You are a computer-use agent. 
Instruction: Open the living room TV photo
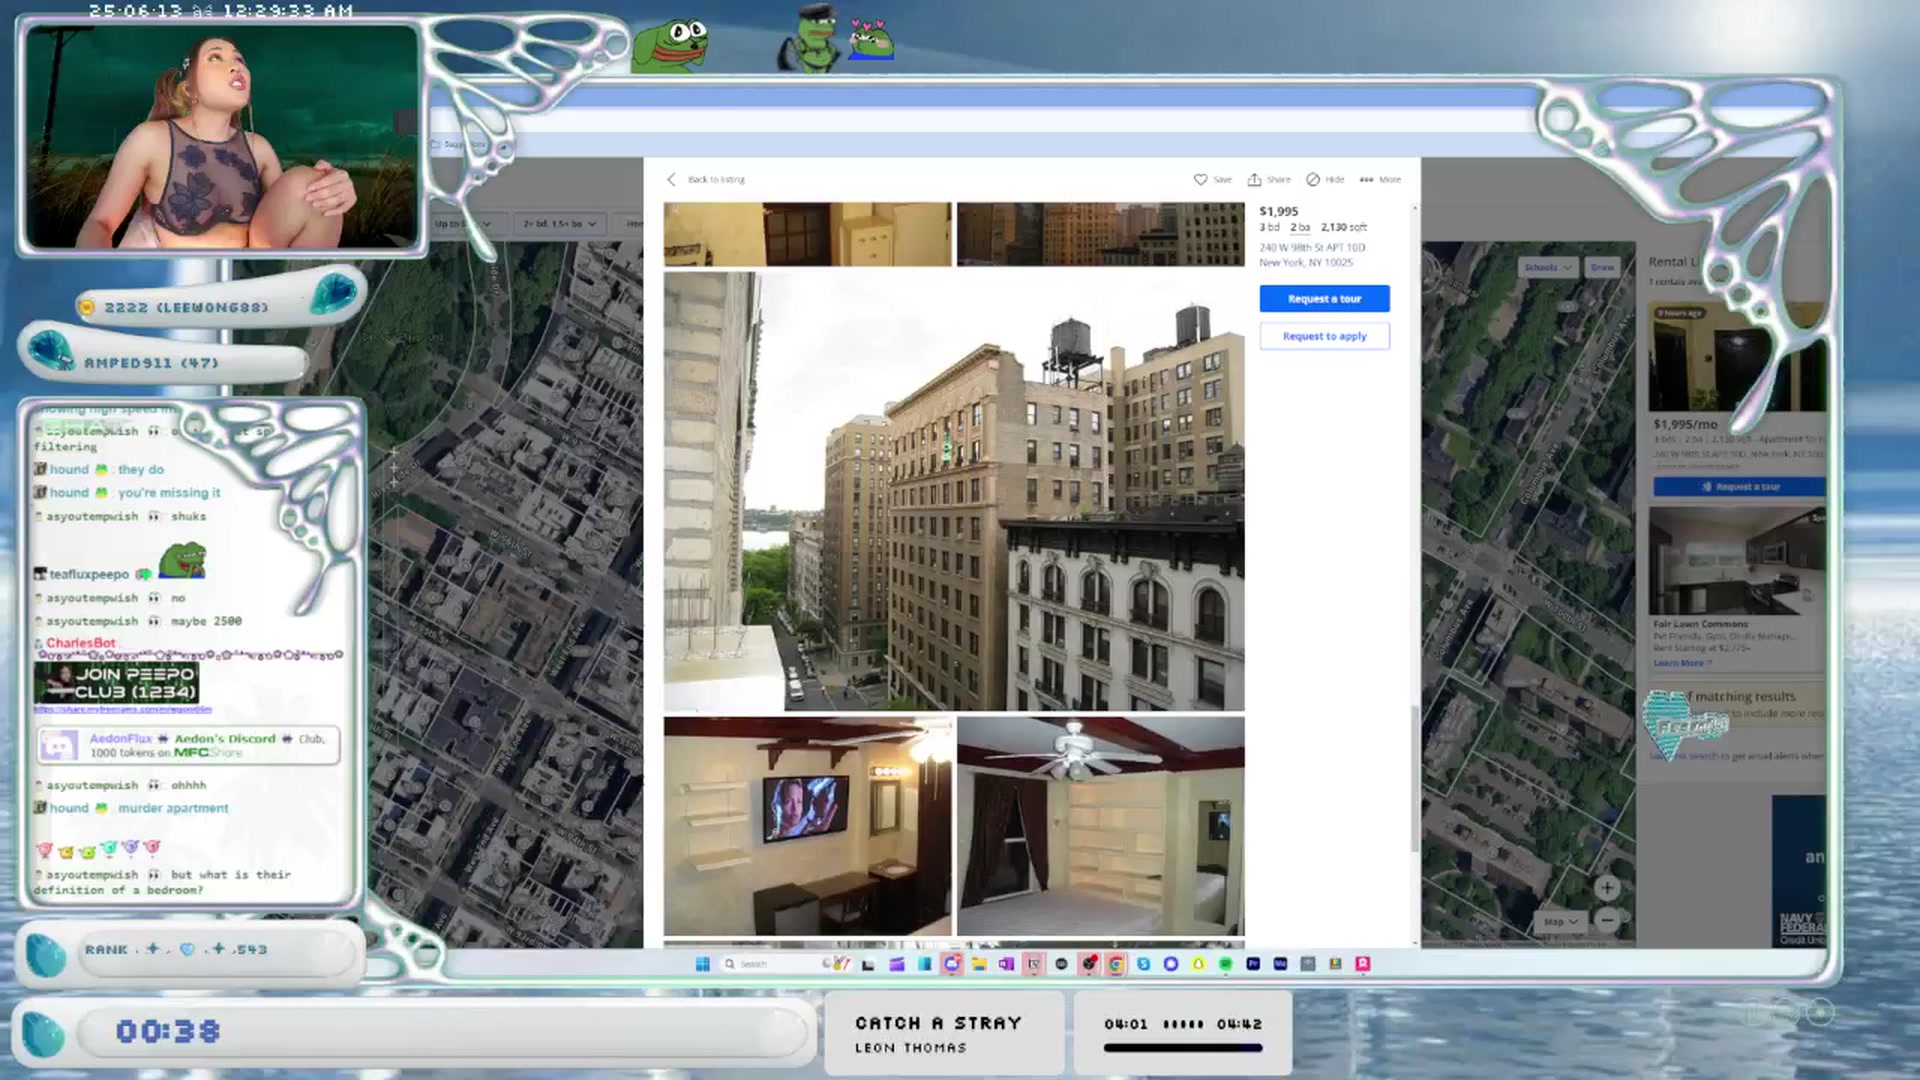[807, 826]
